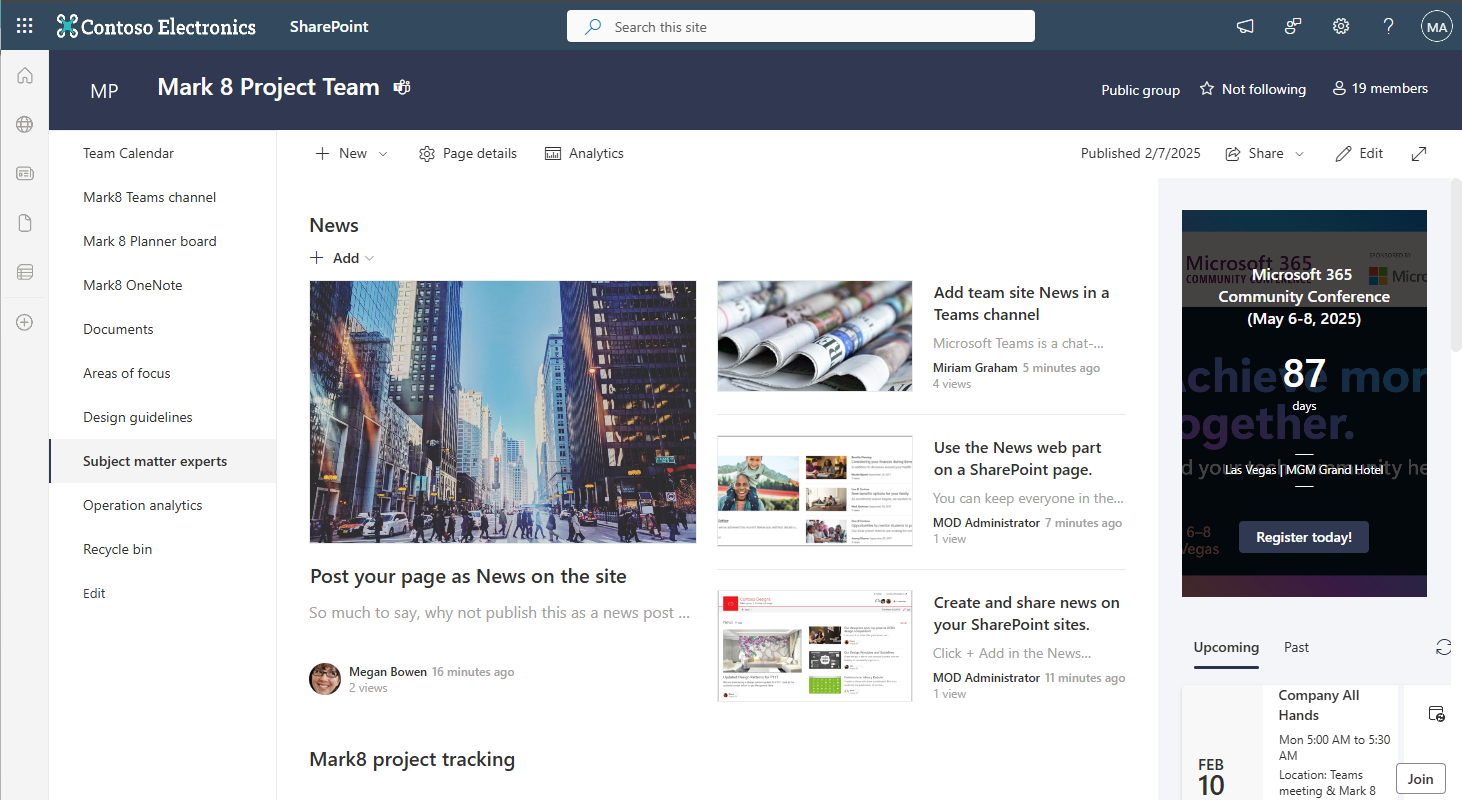Click the Create plus icon in the left rail
This screenshot has width=1462, height=800.
(x=24, y=322)
